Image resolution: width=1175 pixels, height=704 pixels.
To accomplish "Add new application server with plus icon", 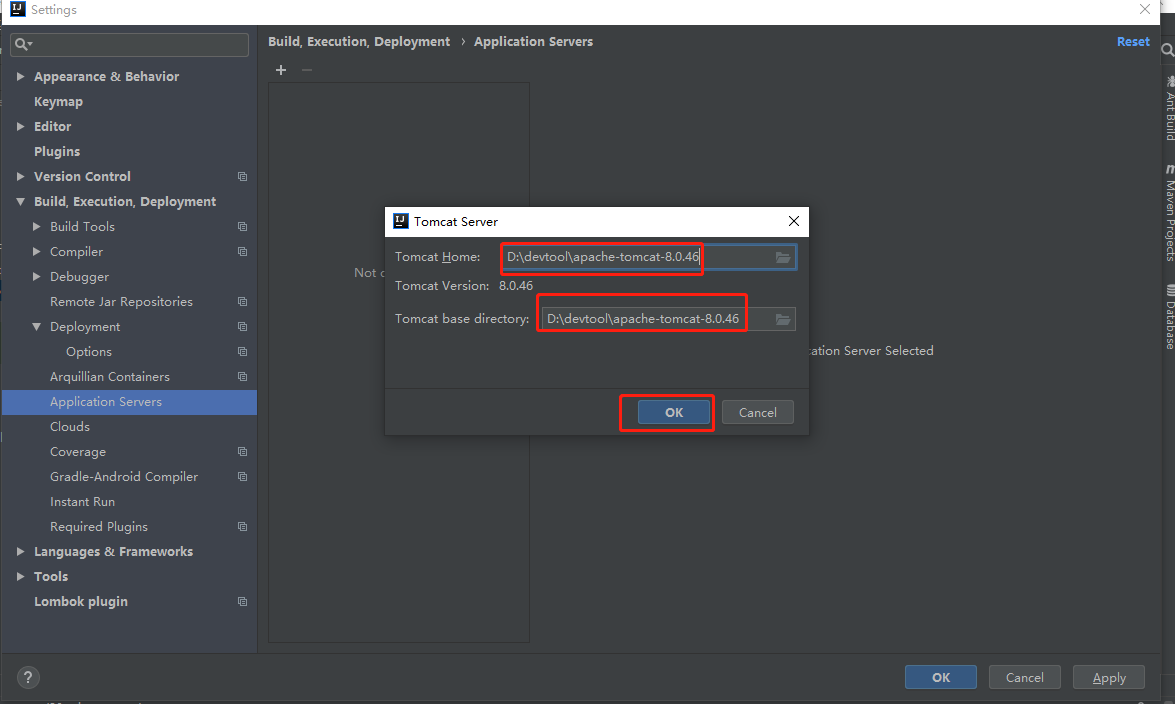I will point(281,70).
